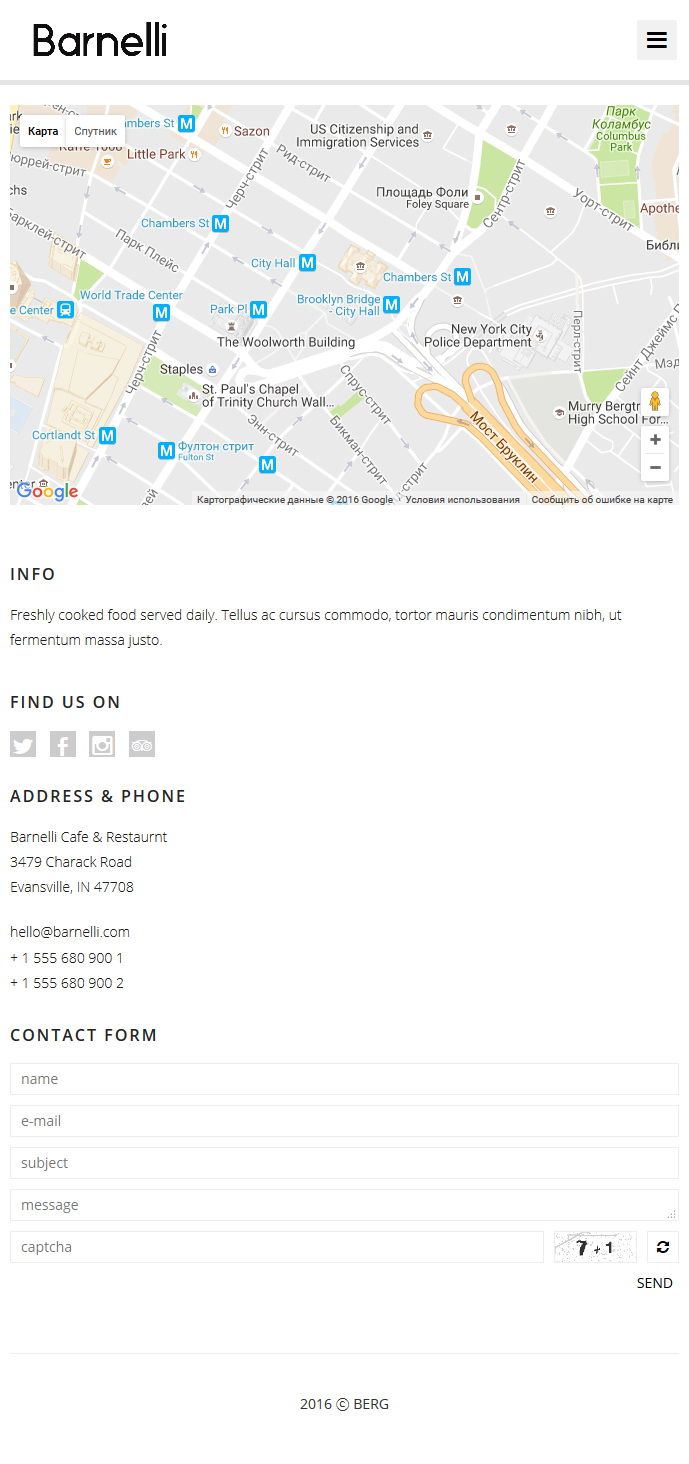
Task: Click inside the message text area
Action: (x=344, y=1205)
